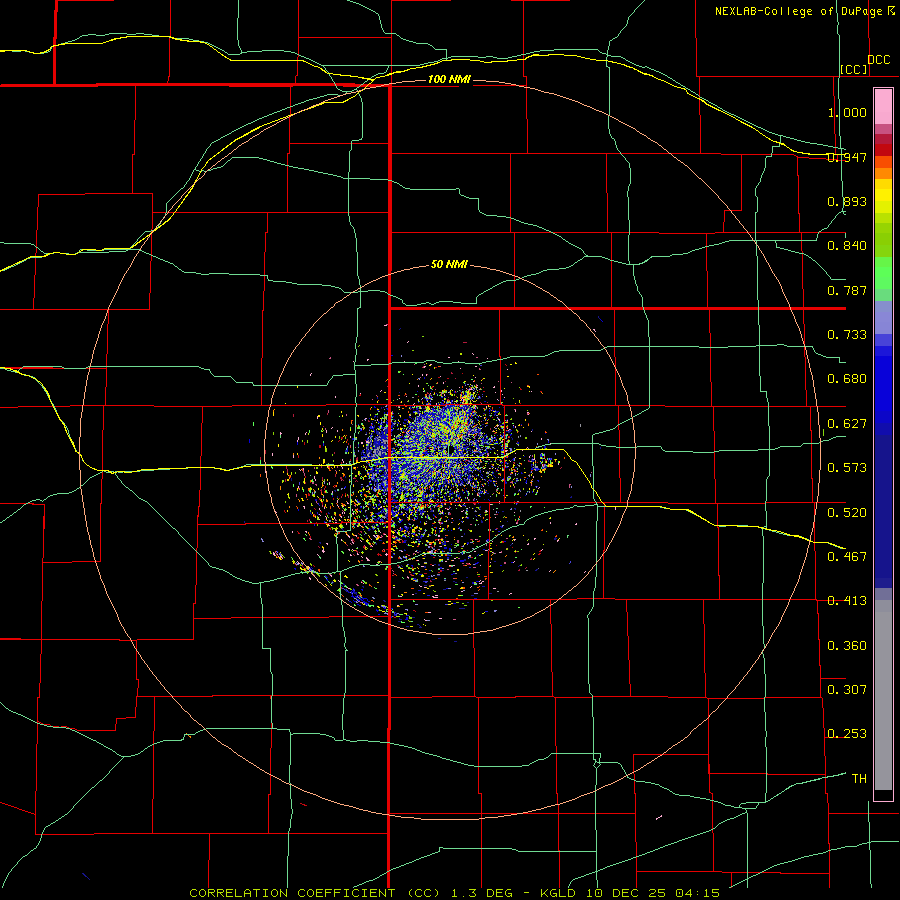The width and height of the screenshot is (900, 900).
Task: Click the 100 NMI range ring label
Action: tap(449, 79)
